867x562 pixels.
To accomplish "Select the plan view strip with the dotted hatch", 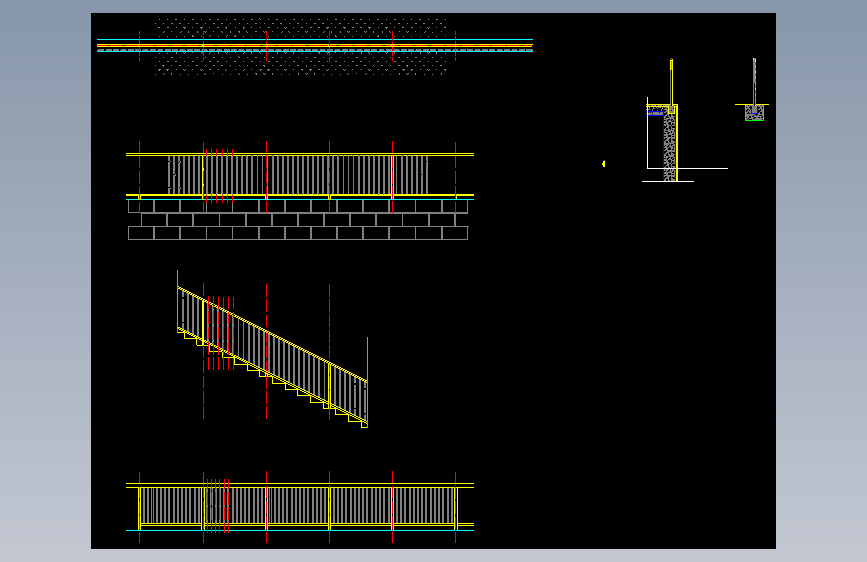I will click(315, 46).
